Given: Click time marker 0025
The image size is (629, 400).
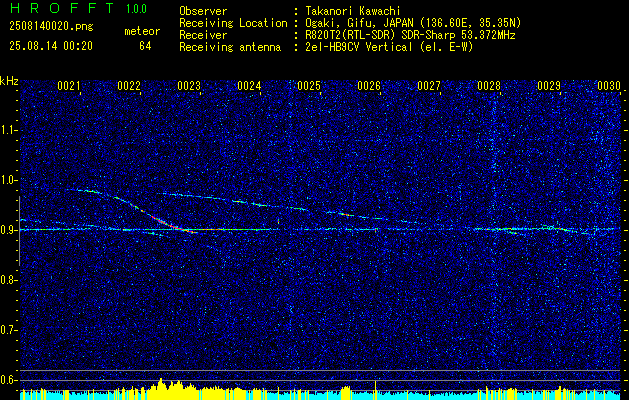Looking at the screenshot, I should [309, 86].
